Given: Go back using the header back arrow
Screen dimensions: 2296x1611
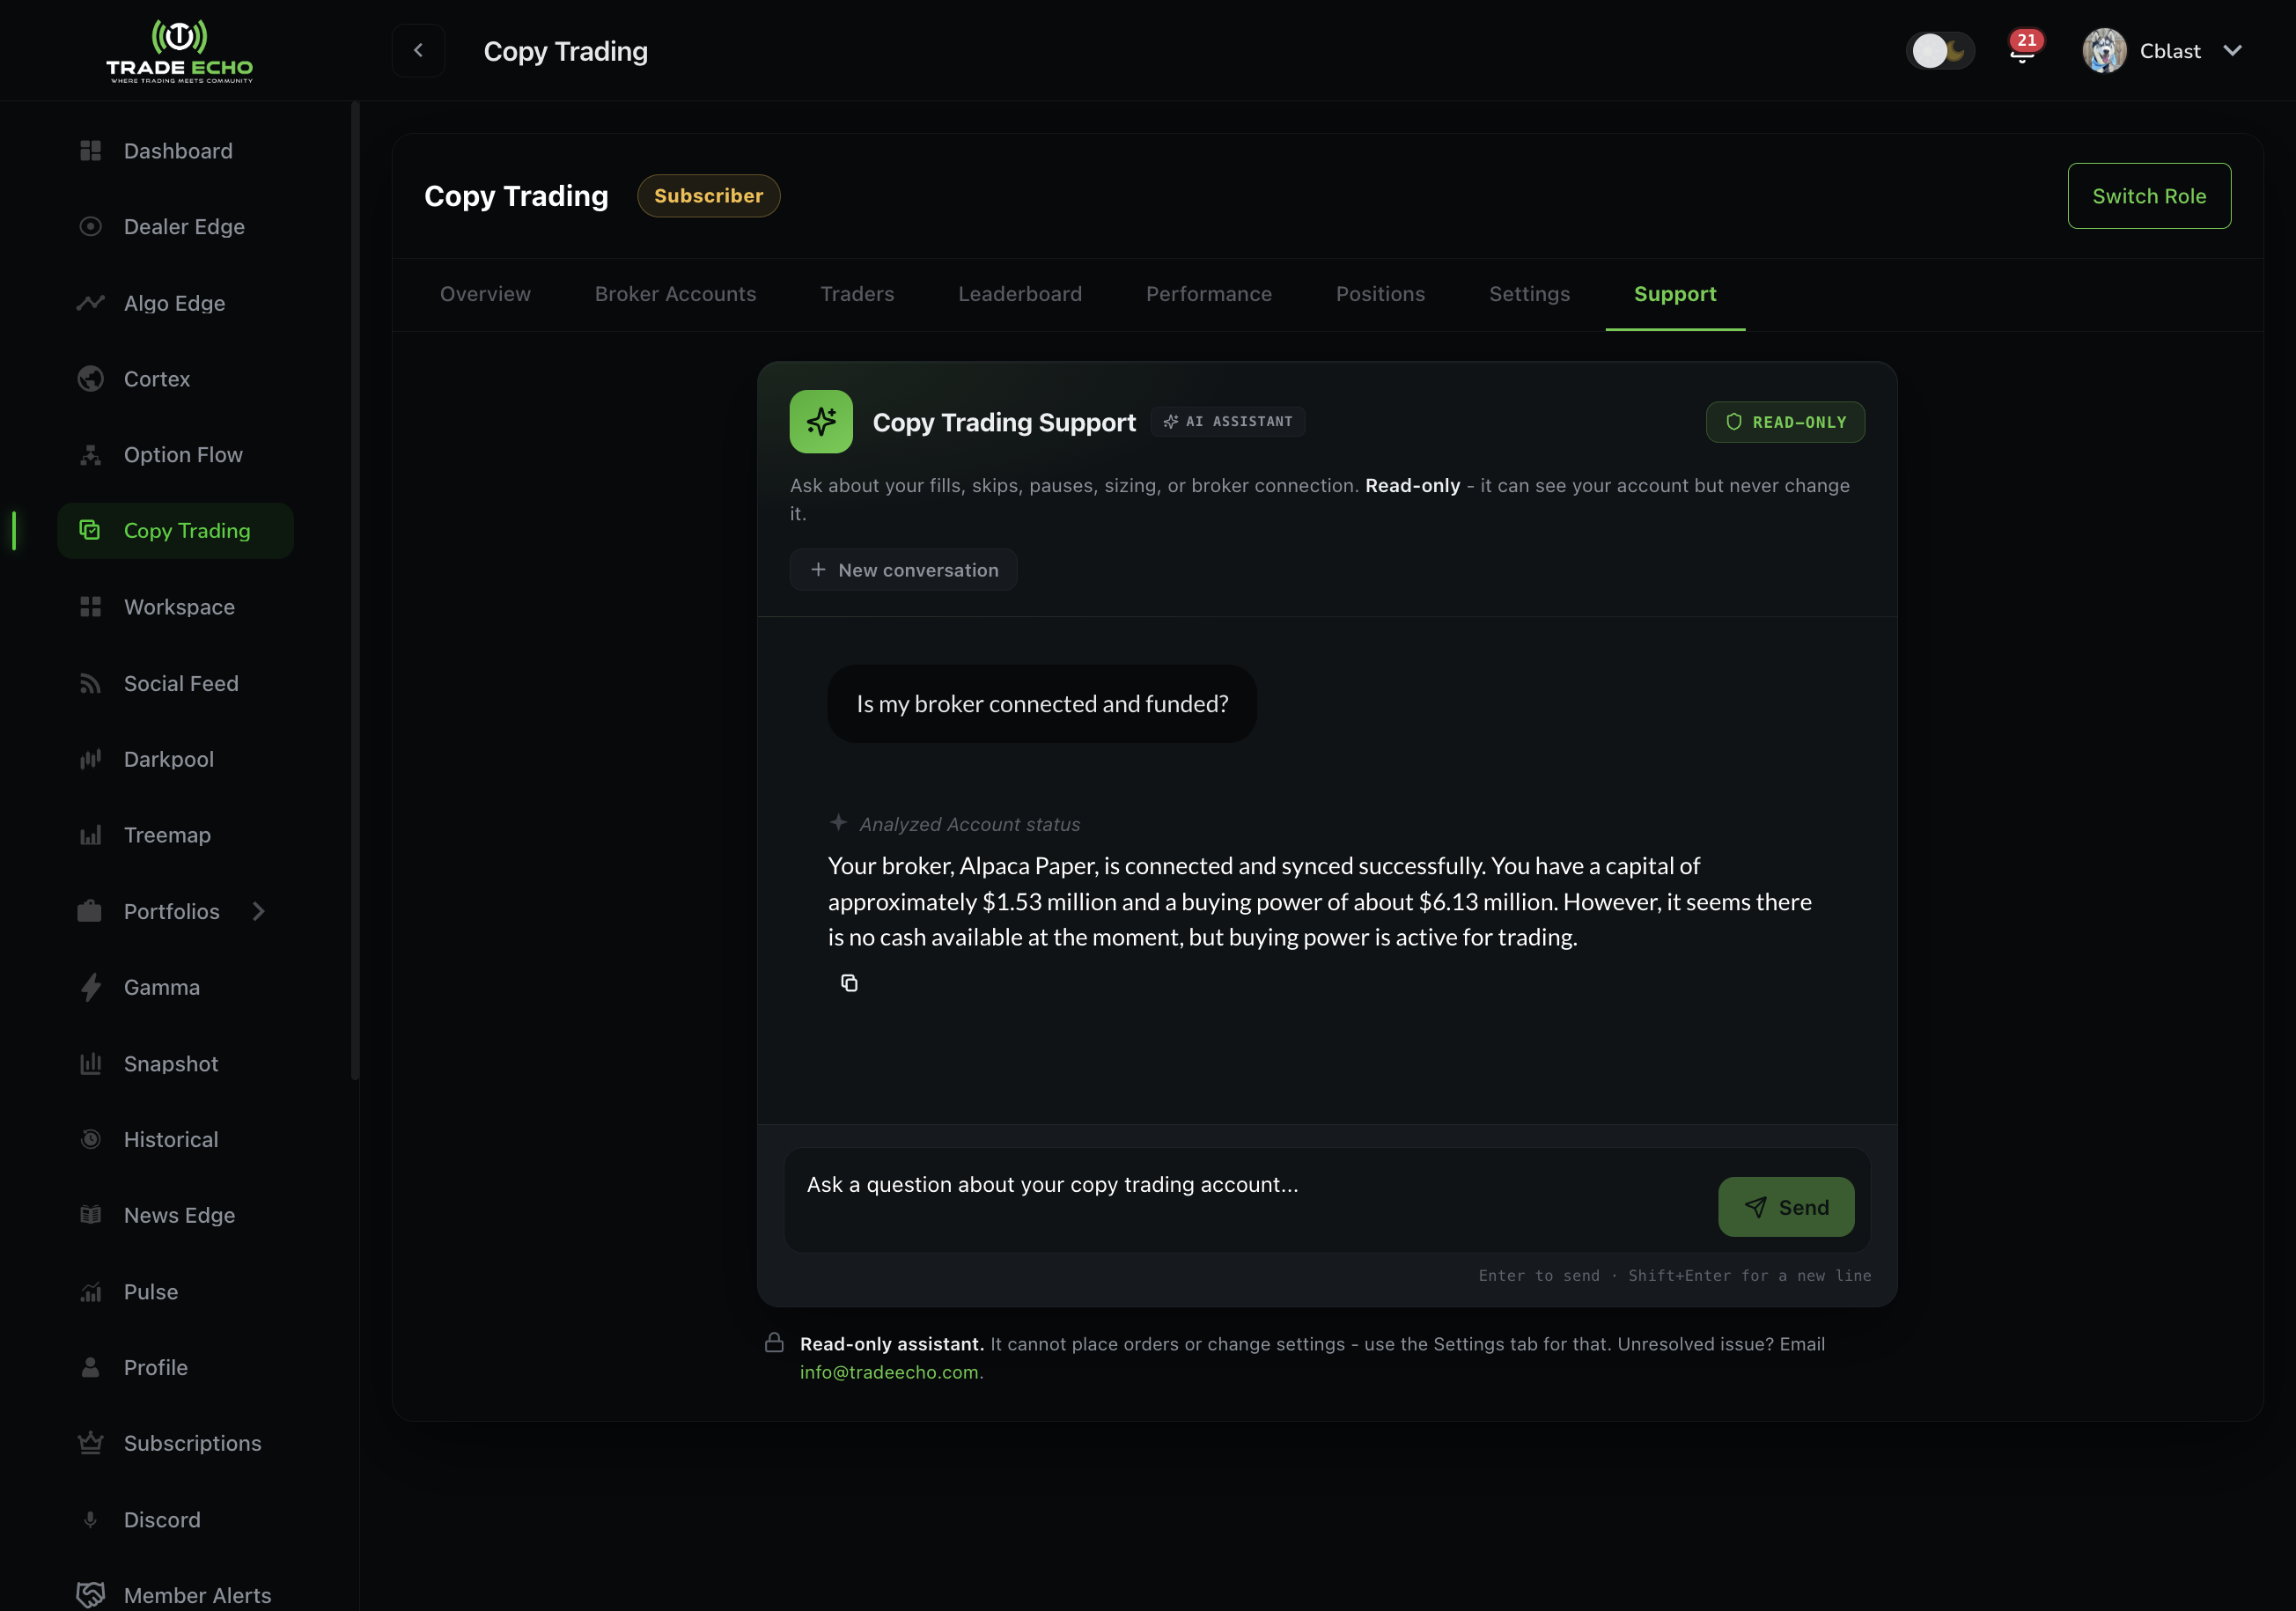Looking at the screenshot, I should (x=418, y=50).
